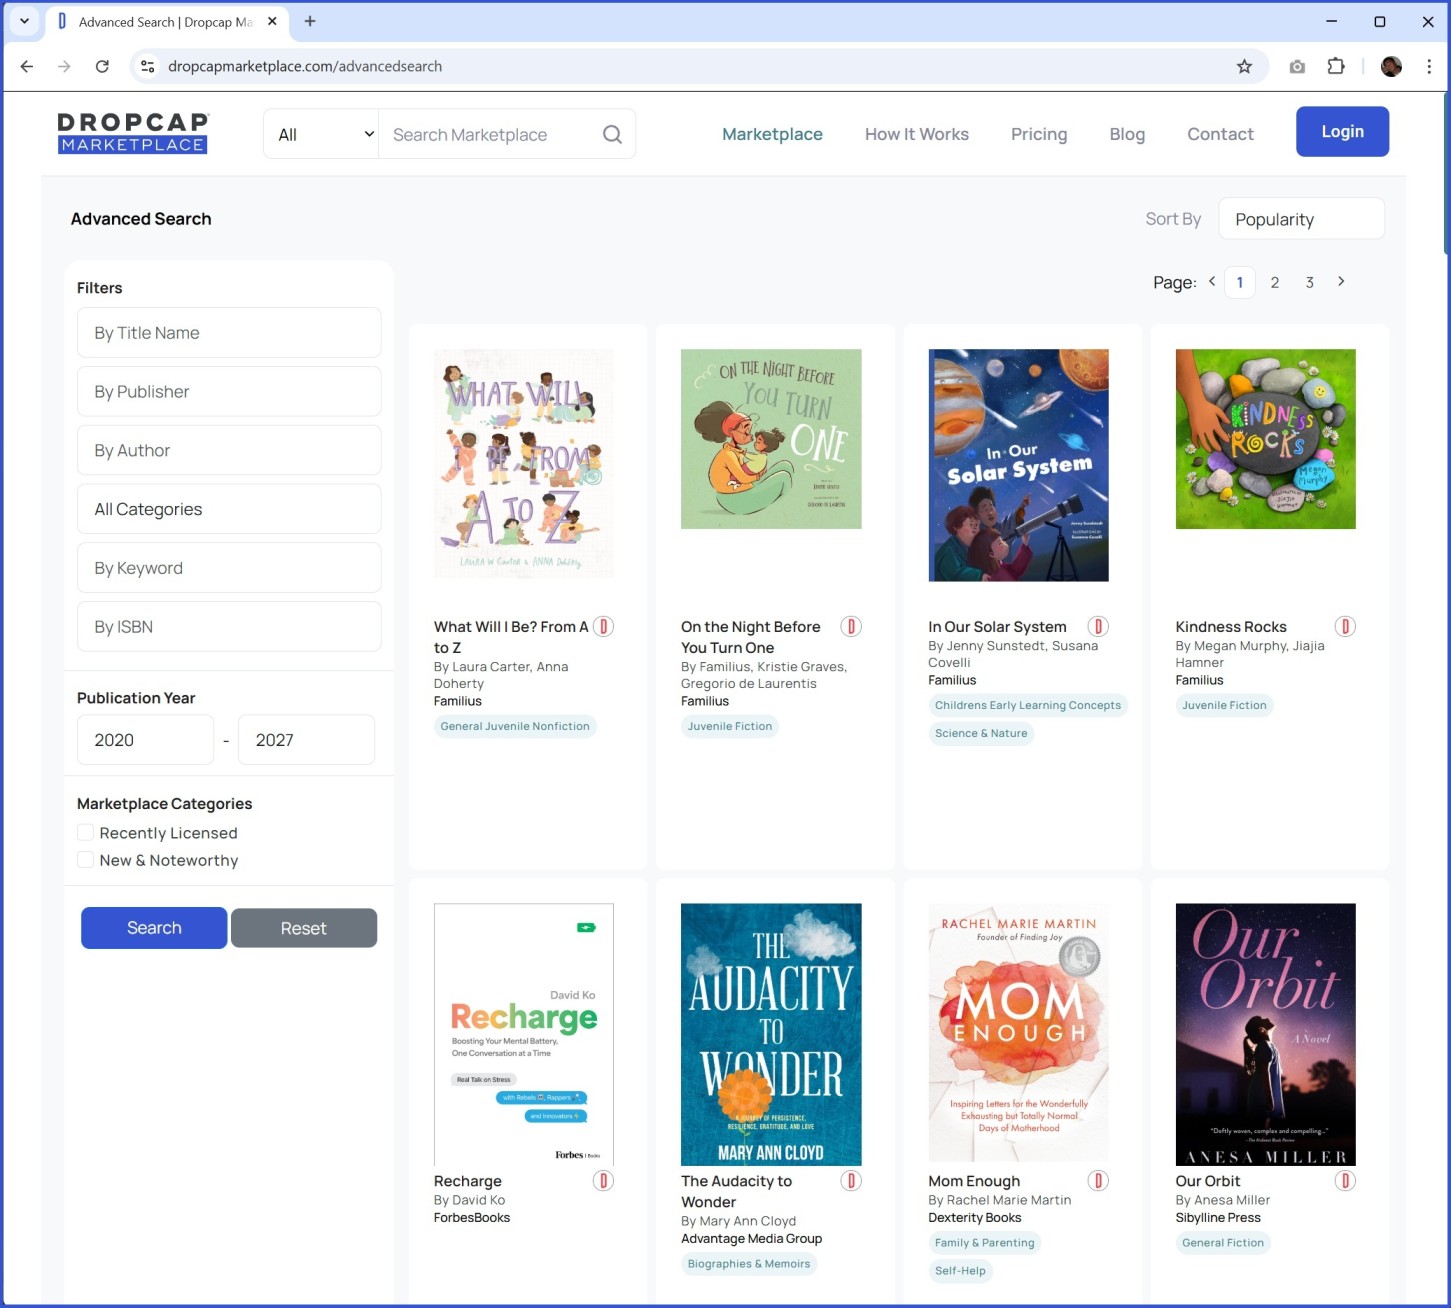Click the By Author filter field
The height and width of the screenshot is (1308, 1451).
(229, 450)
